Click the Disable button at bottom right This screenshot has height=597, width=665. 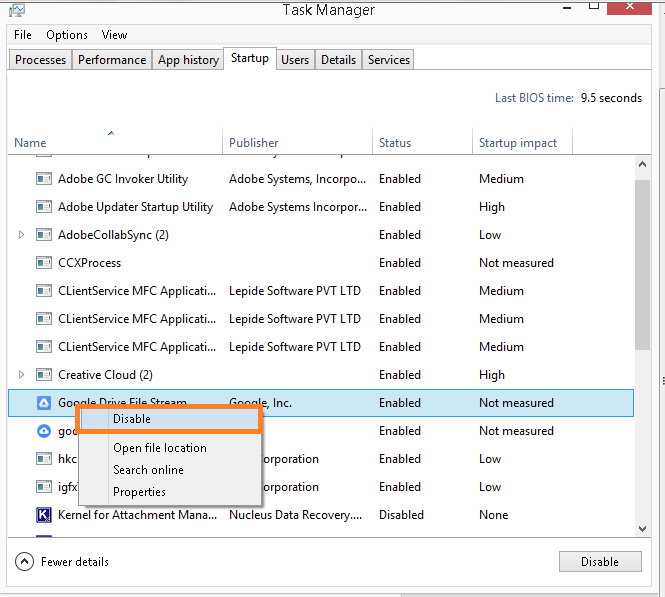tap(600, 561)
